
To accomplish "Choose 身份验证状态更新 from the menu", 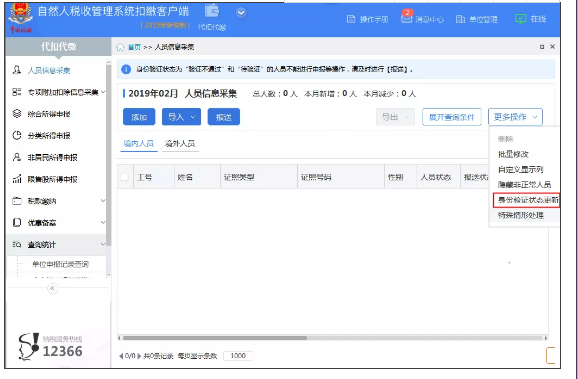I will tap(526, 200).
